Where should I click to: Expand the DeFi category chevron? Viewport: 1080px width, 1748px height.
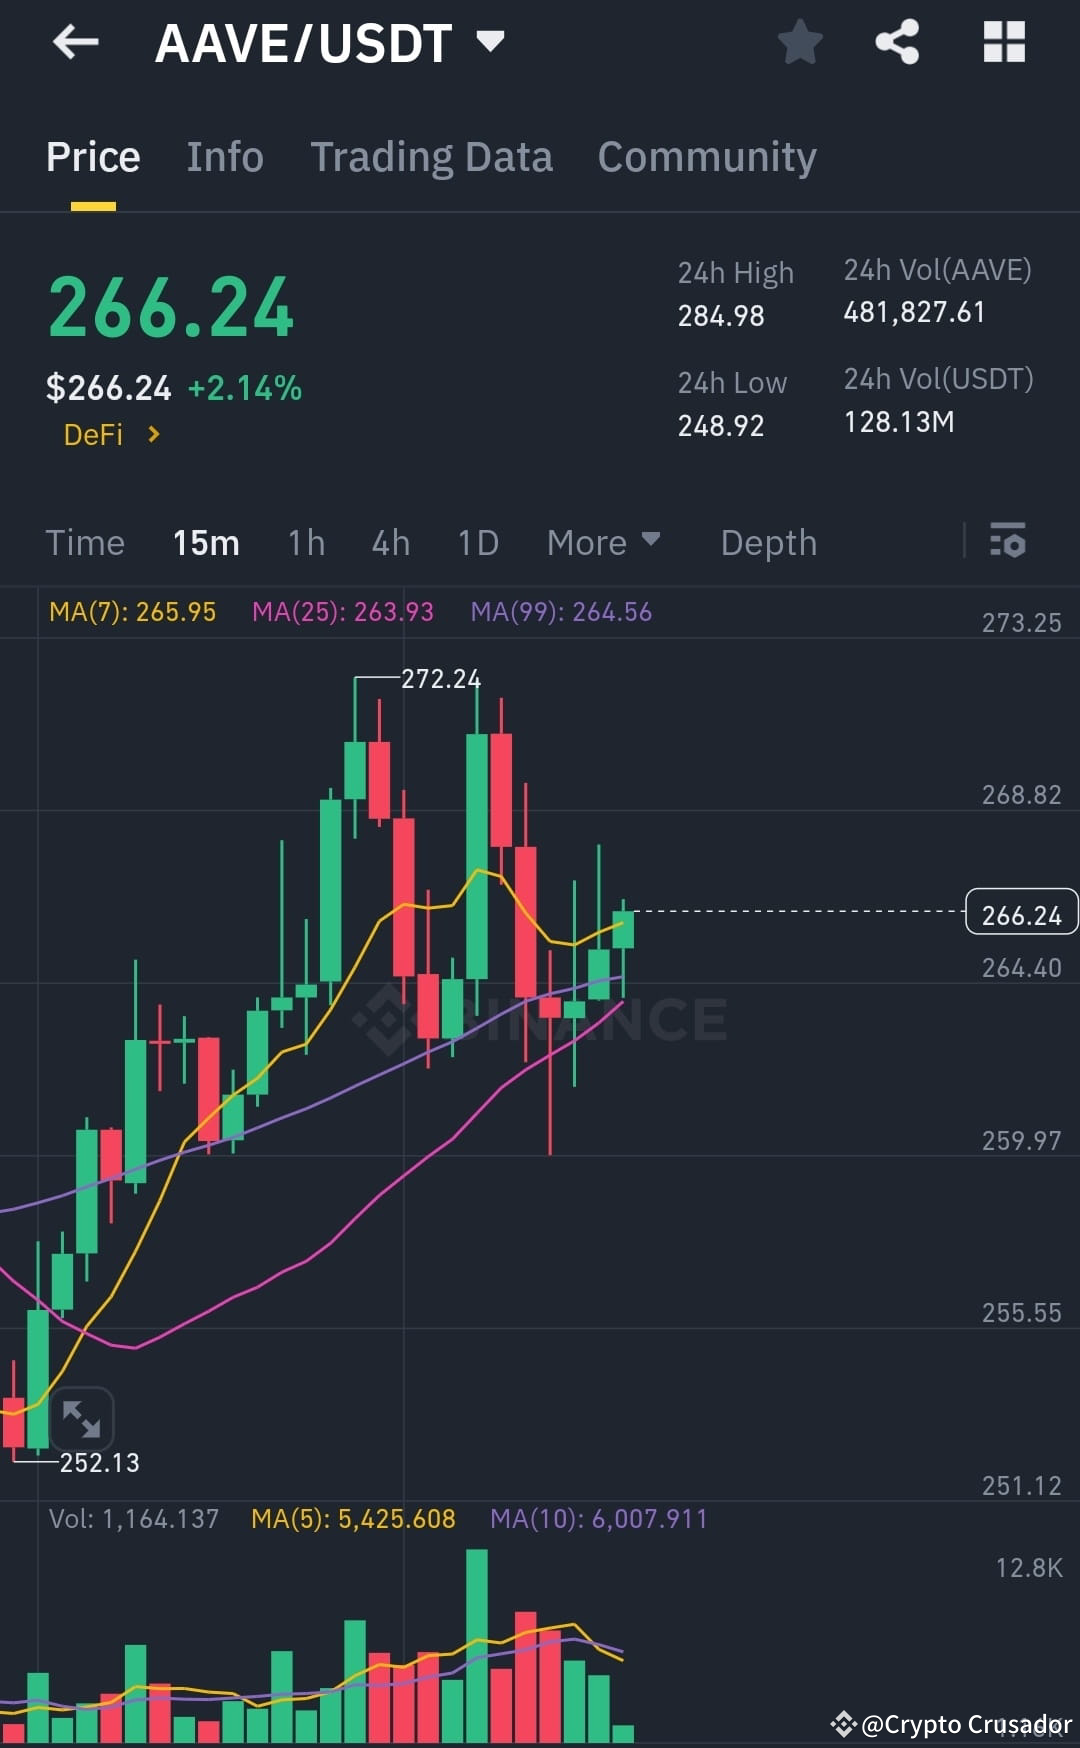(x=152, y=434)
